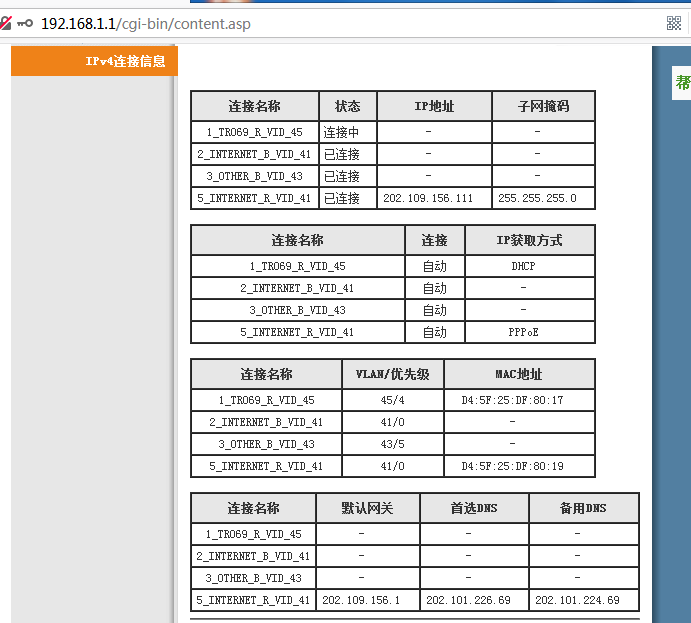The height and width of the screenshot is (623, 691).
Task: Click the 43/5 VLAN value
Action: point(393,444)
